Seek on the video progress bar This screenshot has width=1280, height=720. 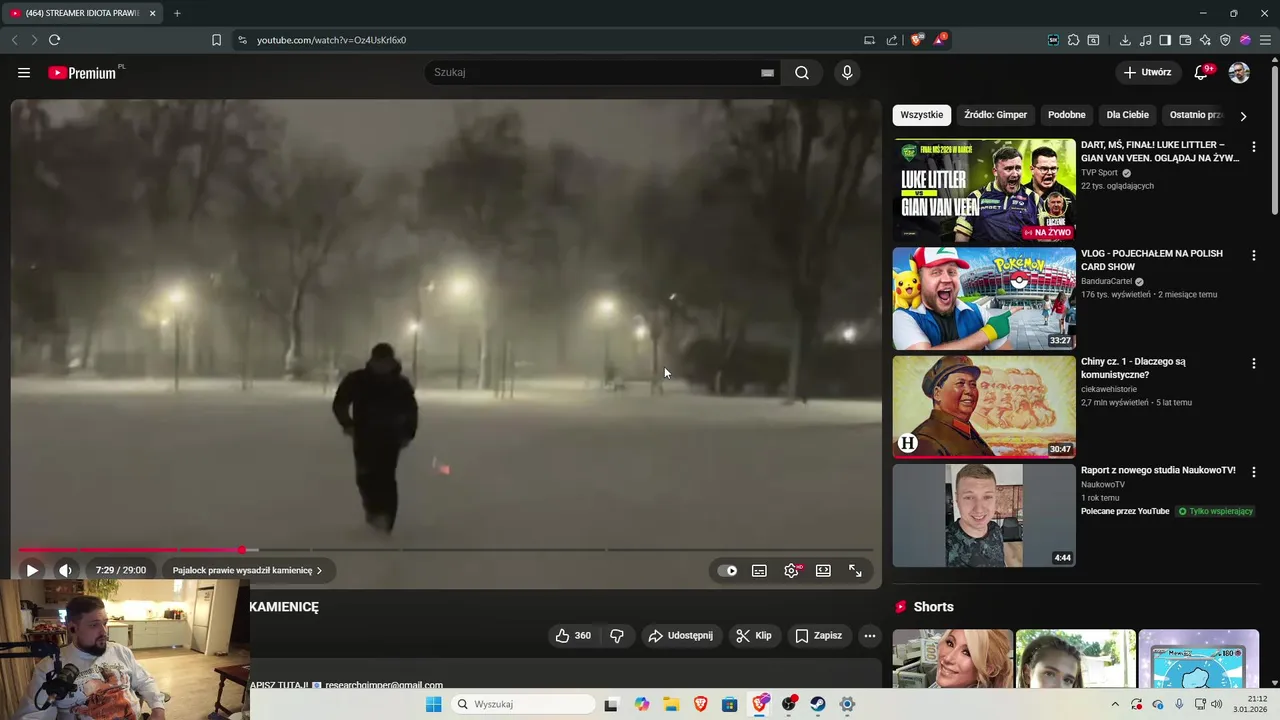[446, 549]
